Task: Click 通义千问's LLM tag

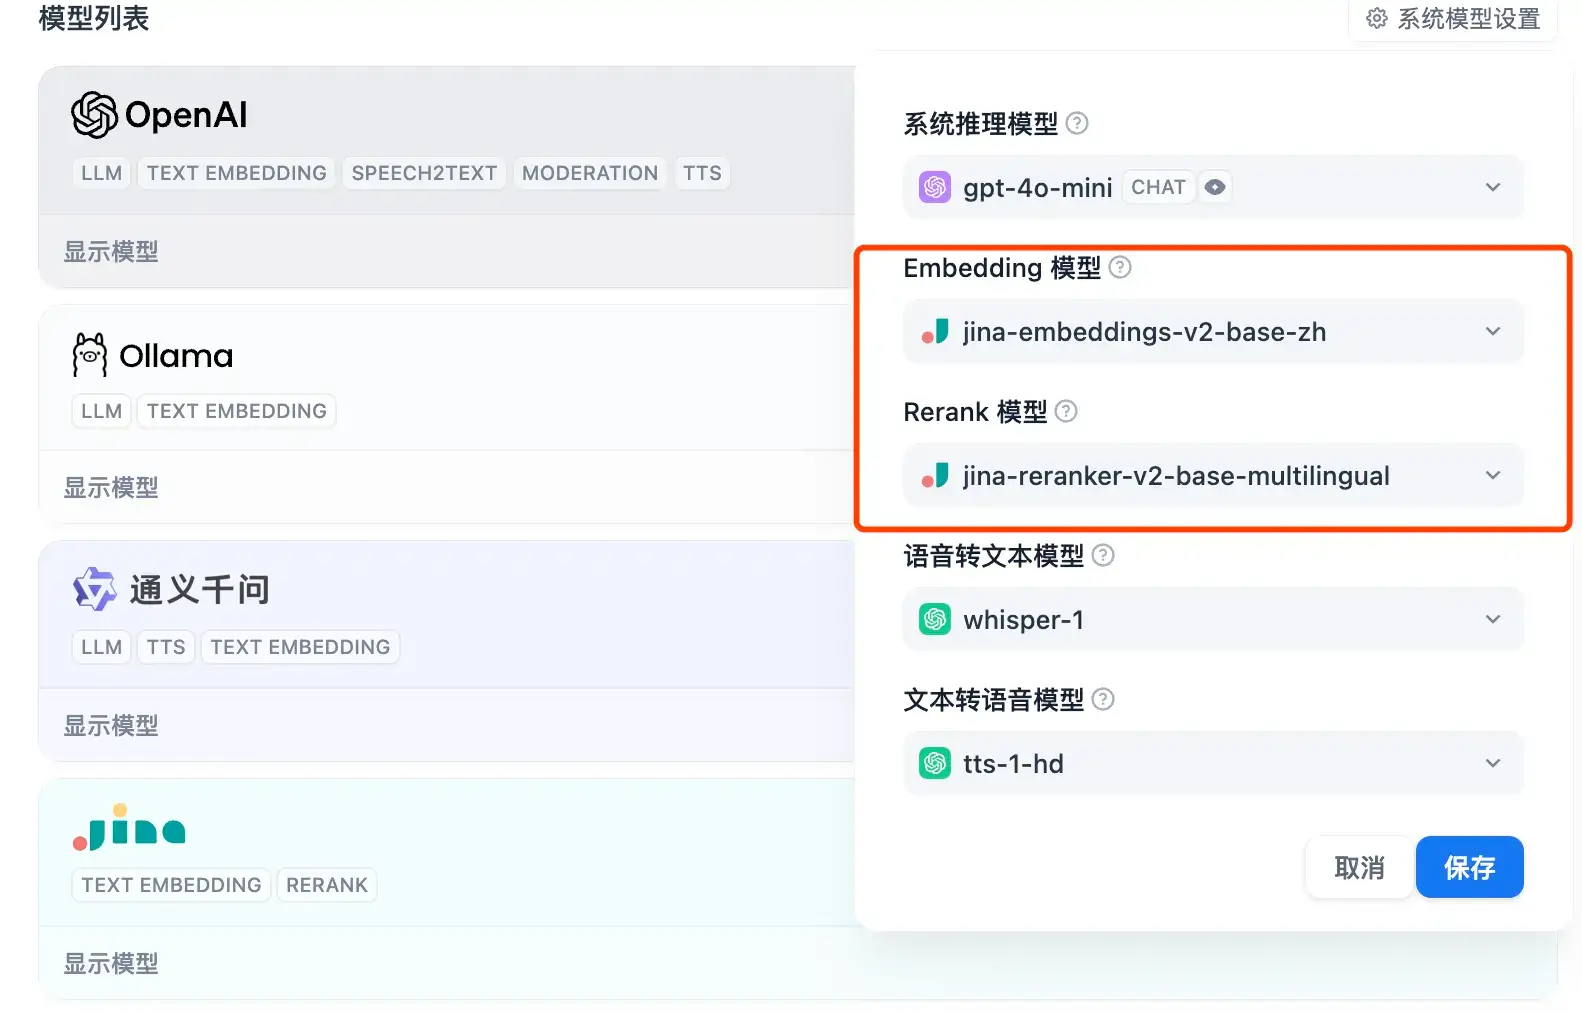Action: 101,647
